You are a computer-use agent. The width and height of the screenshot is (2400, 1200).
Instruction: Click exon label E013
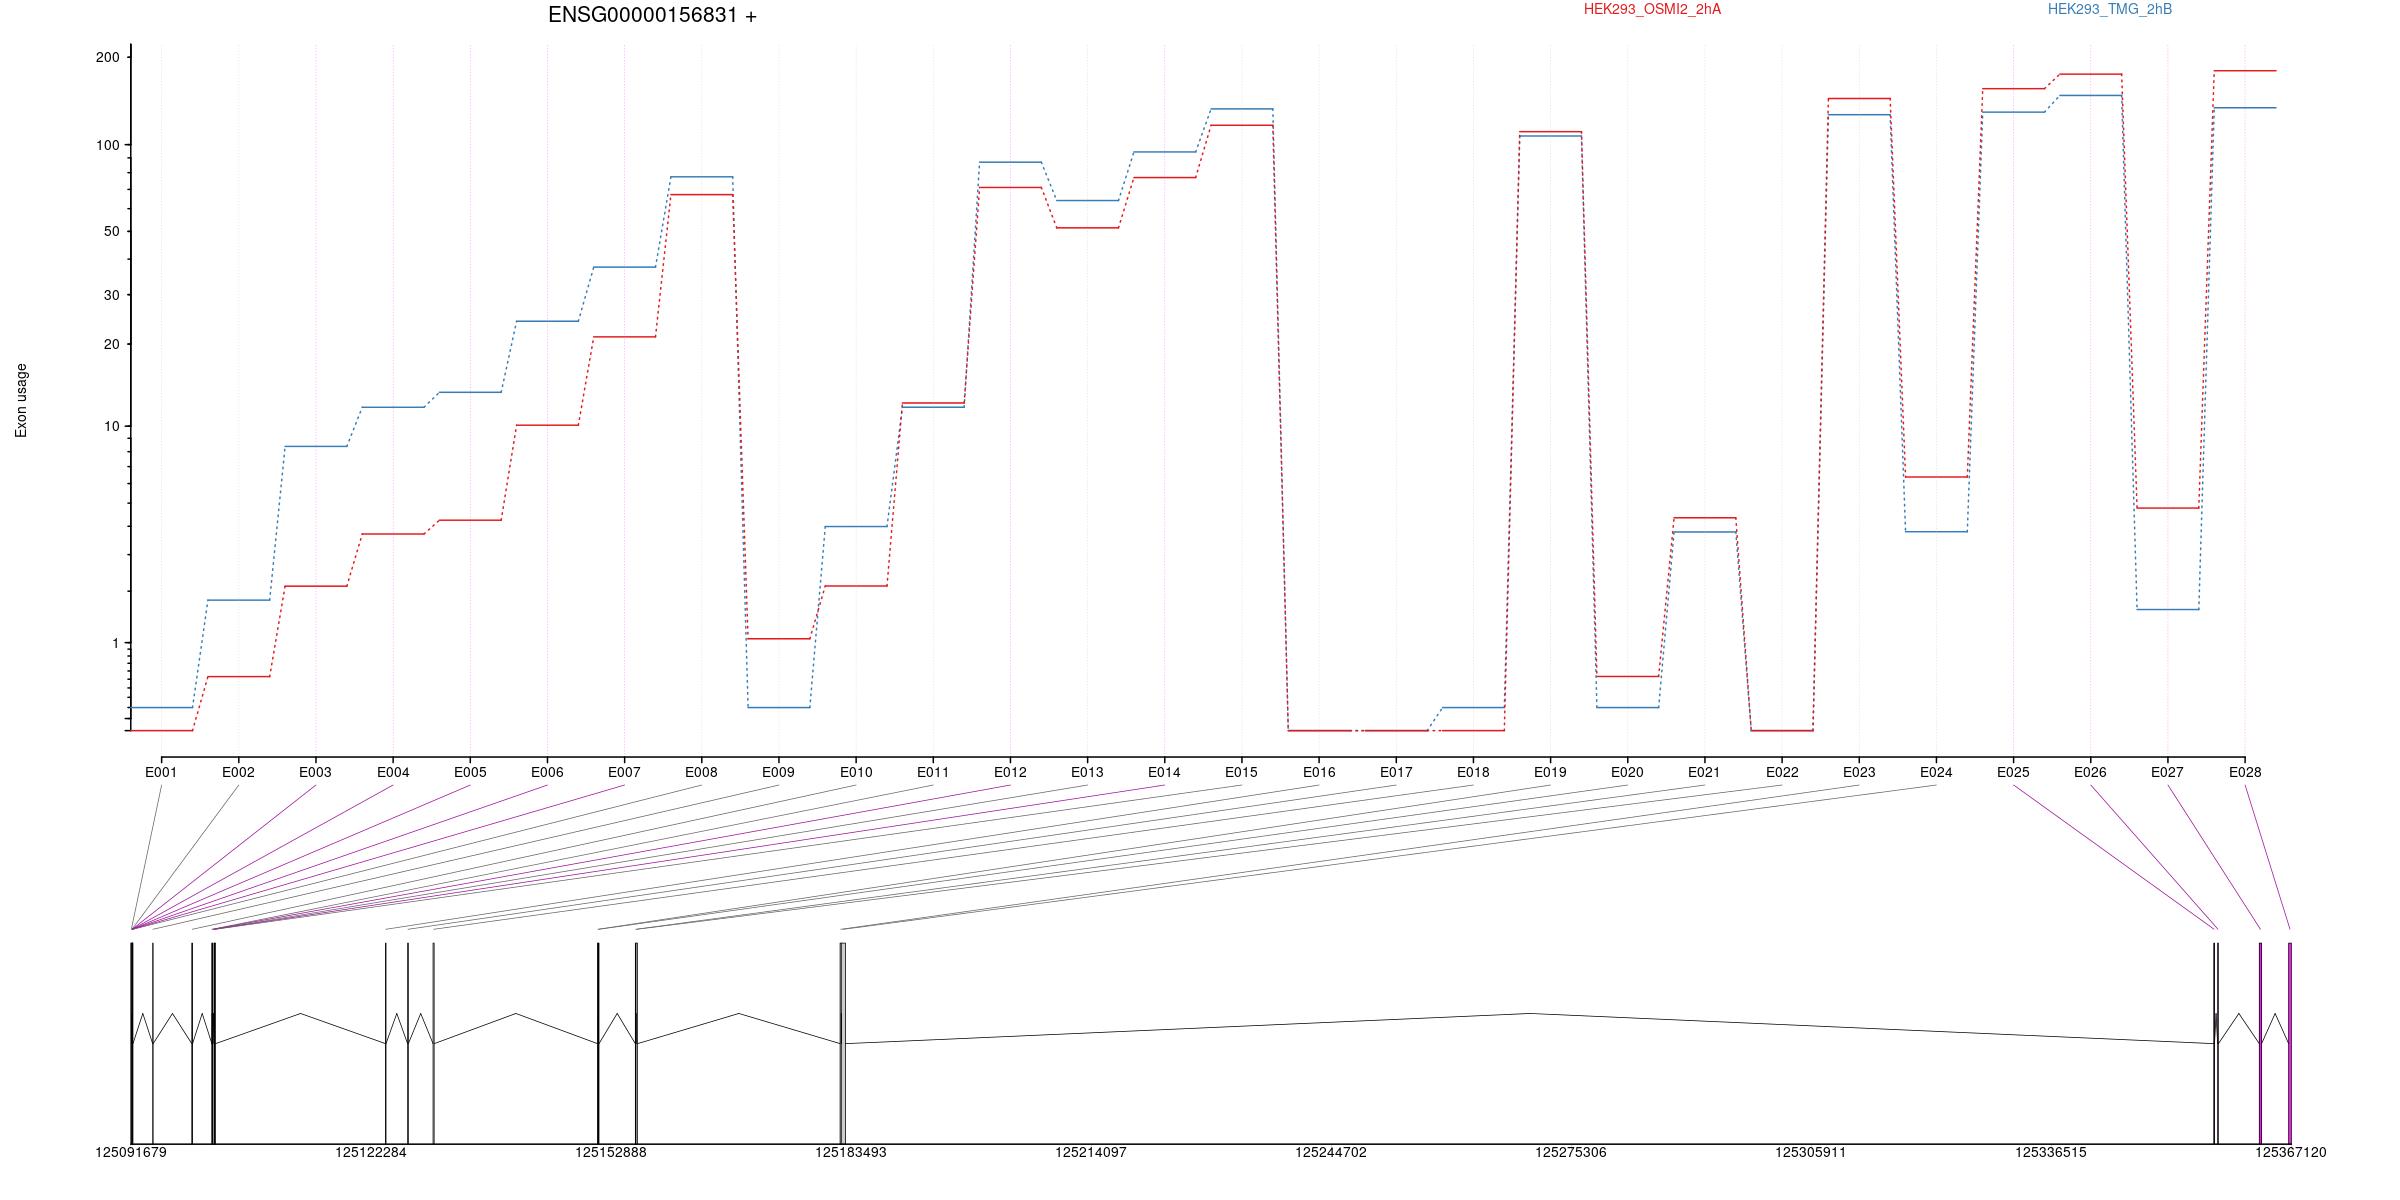tap(1087, 772)
